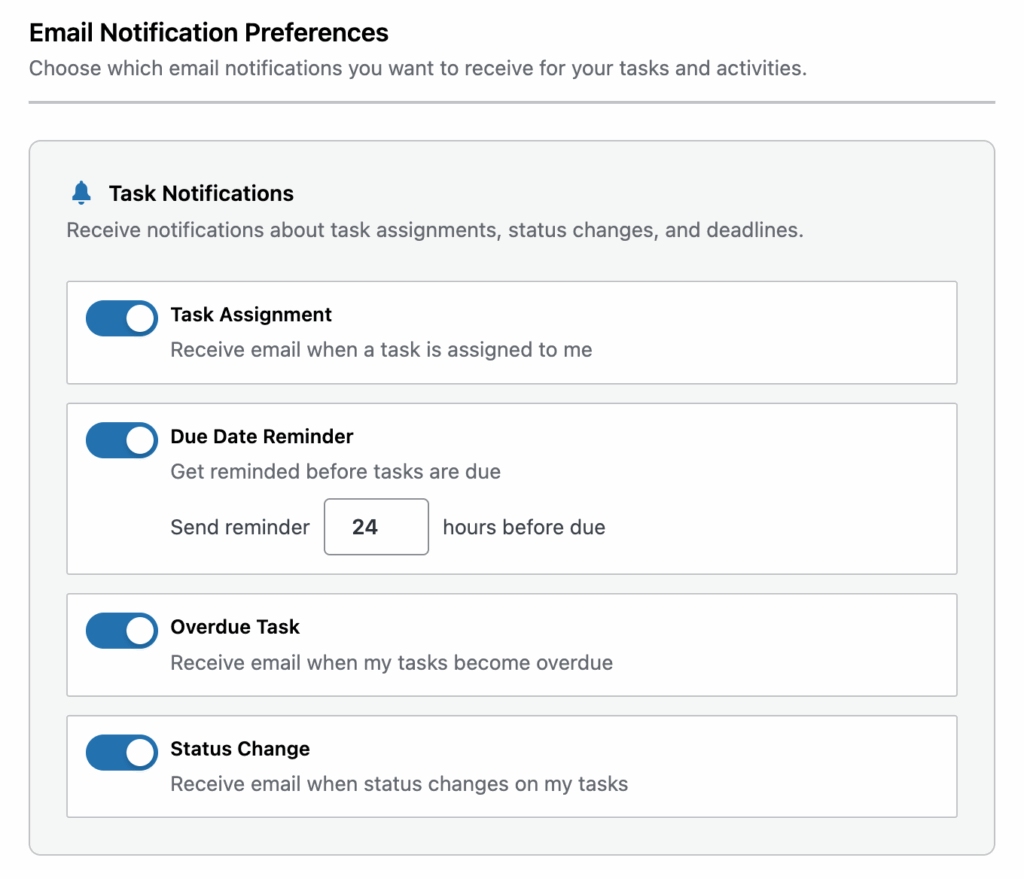Image resolution: width=1024 pixels, height=879 pixels.
Task: Click "Receive email when a task is assigned" description
Action: click(381, 350)
